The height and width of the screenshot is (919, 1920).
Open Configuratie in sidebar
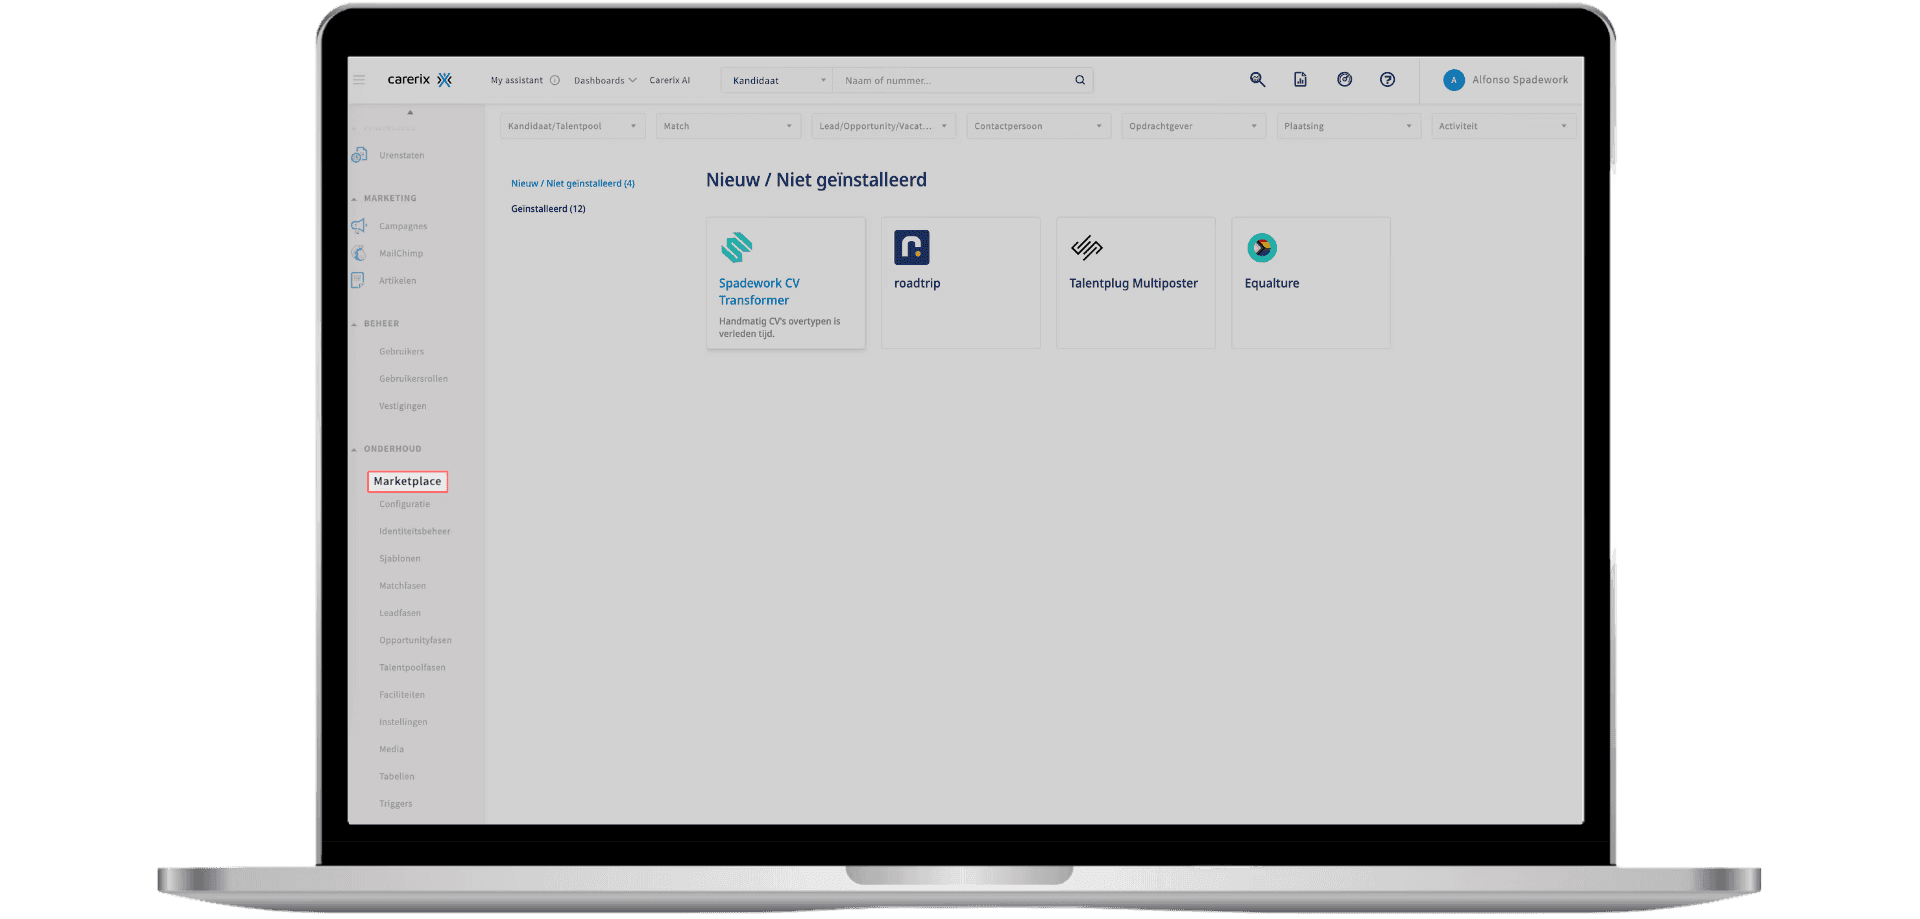coord(405,504)
